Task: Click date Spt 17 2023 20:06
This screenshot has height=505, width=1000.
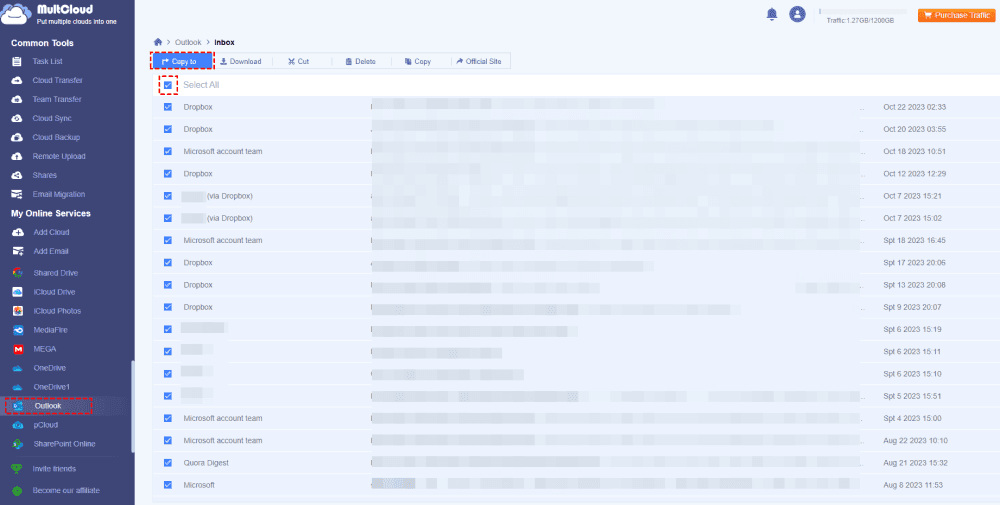Action: 915,263
